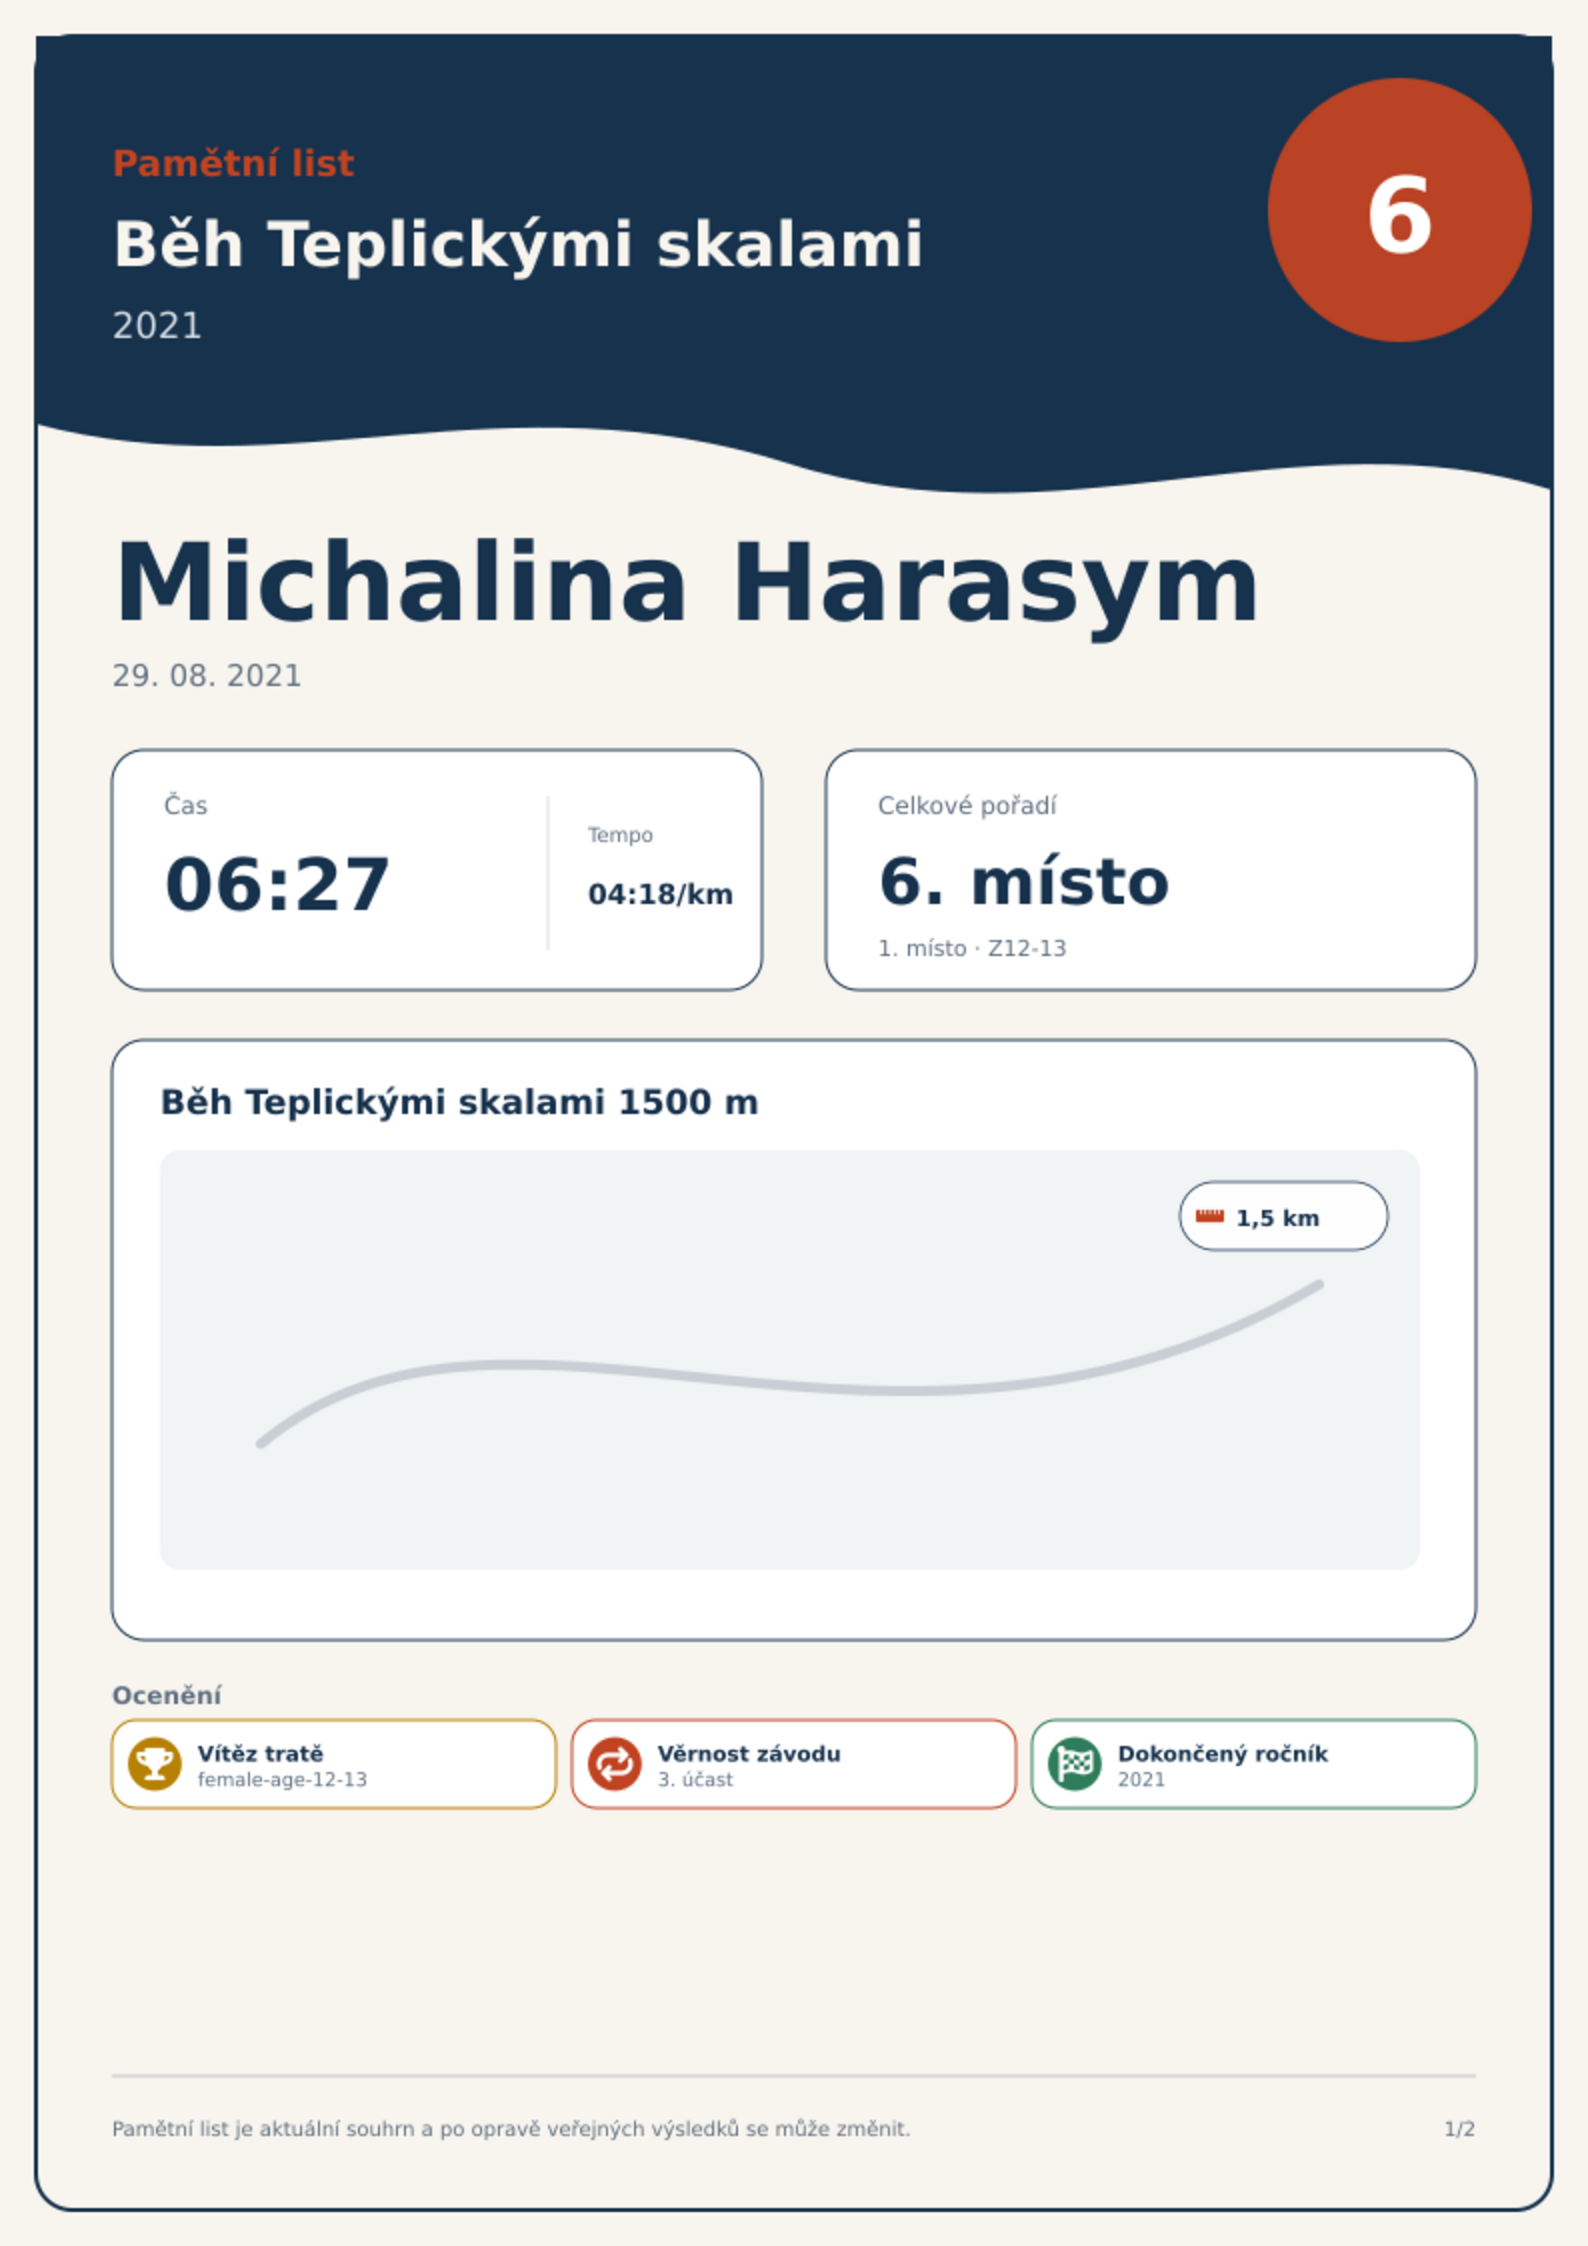Screen dimensions: 1588x2246
Task: Click the red ruler distance icon
Action: [1210, 1216]
